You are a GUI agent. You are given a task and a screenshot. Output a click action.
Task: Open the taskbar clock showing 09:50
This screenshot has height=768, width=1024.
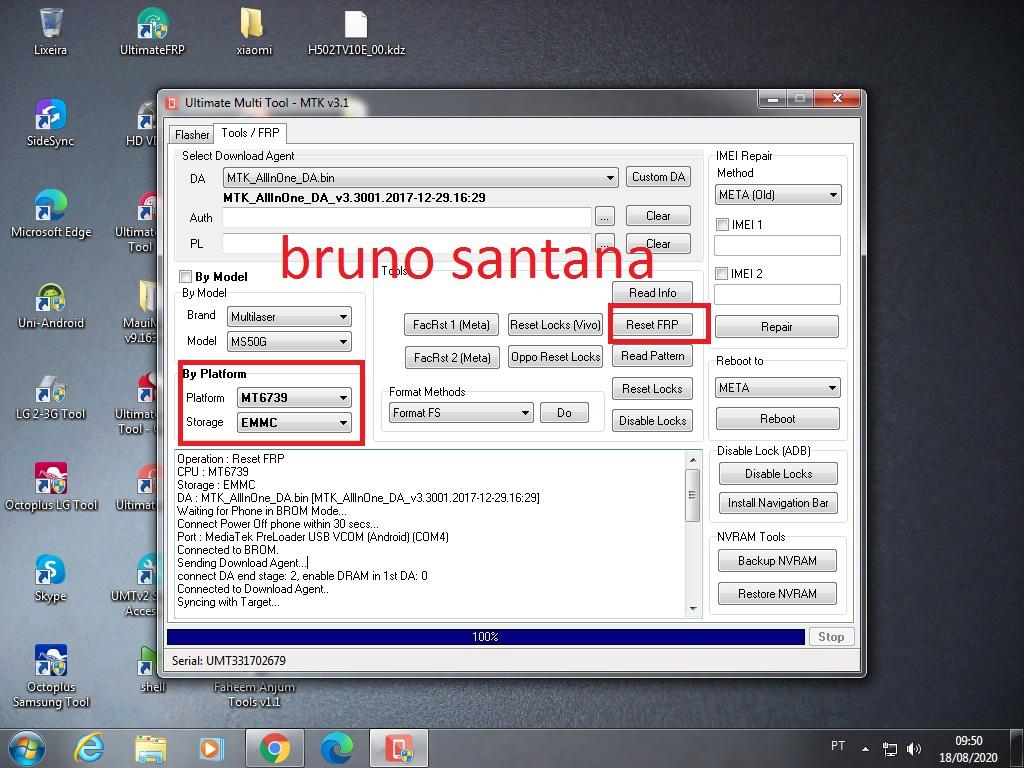coord(968,749)
